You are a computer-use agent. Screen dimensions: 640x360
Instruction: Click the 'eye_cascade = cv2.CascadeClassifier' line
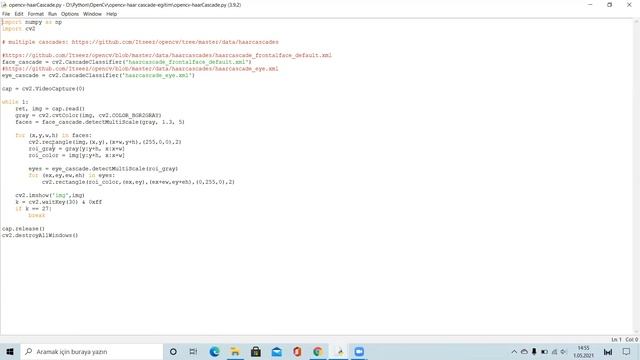point(98,75)
